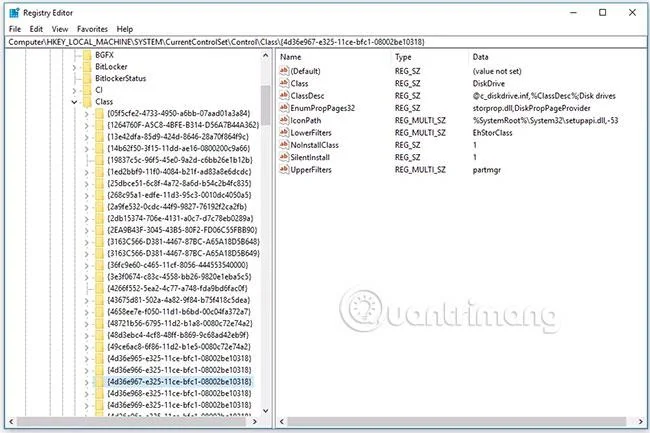This screenshot has height=433, width=650.
Task: Click the registry path address bar
Action: pyautogui.click(x=327, y=42)
